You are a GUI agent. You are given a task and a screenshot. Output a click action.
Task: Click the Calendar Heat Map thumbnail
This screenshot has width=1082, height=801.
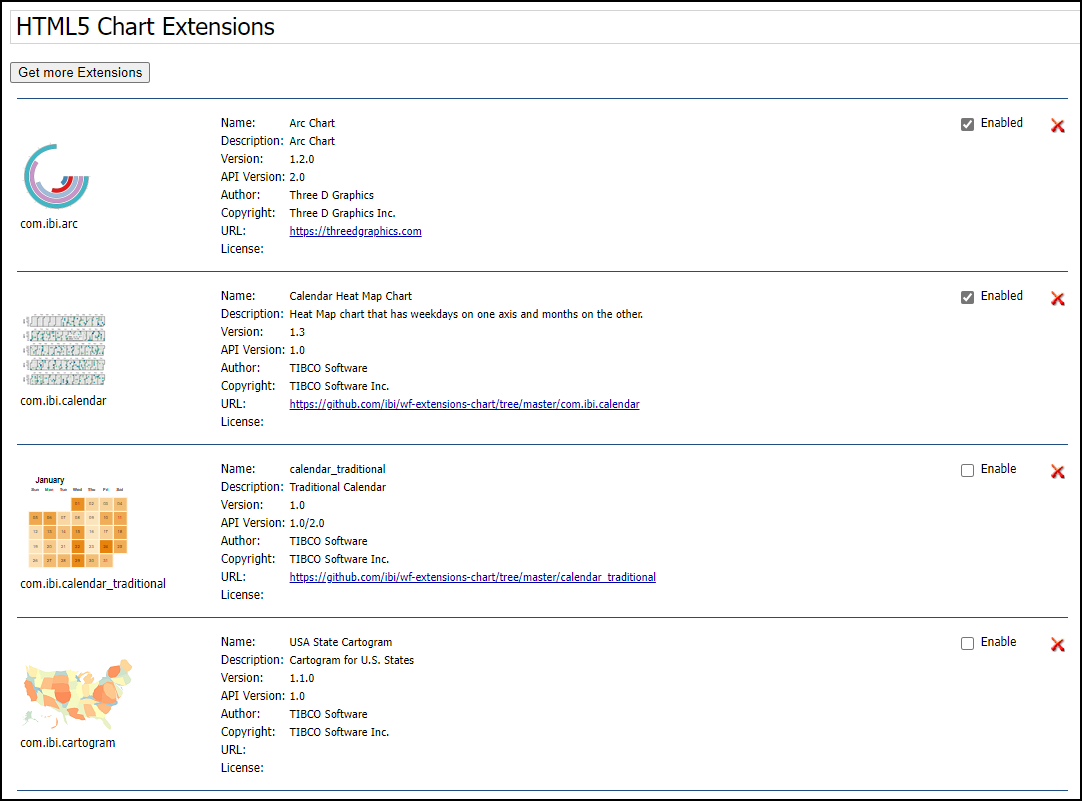click(x=64, y=350)
